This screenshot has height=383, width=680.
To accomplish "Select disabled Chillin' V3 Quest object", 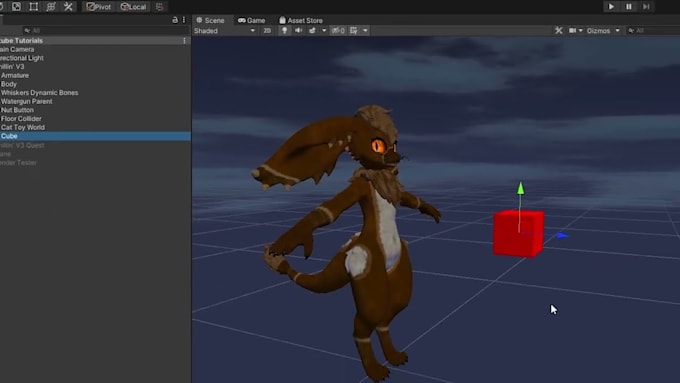I will coord(22,145).
